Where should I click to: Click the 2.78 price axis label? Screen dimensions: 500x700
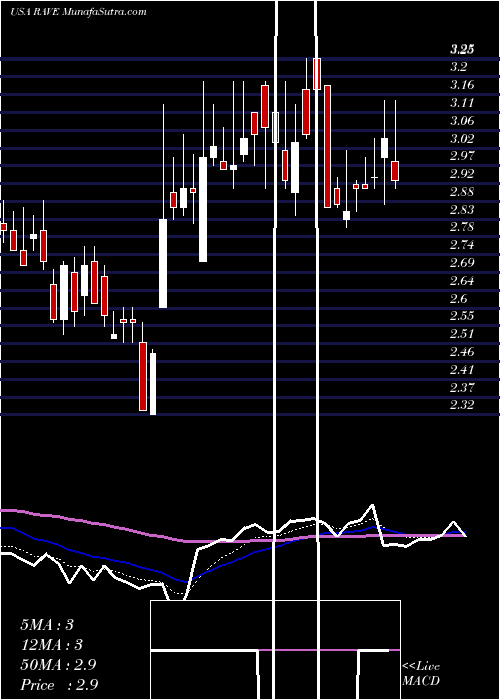click(462, 227)
